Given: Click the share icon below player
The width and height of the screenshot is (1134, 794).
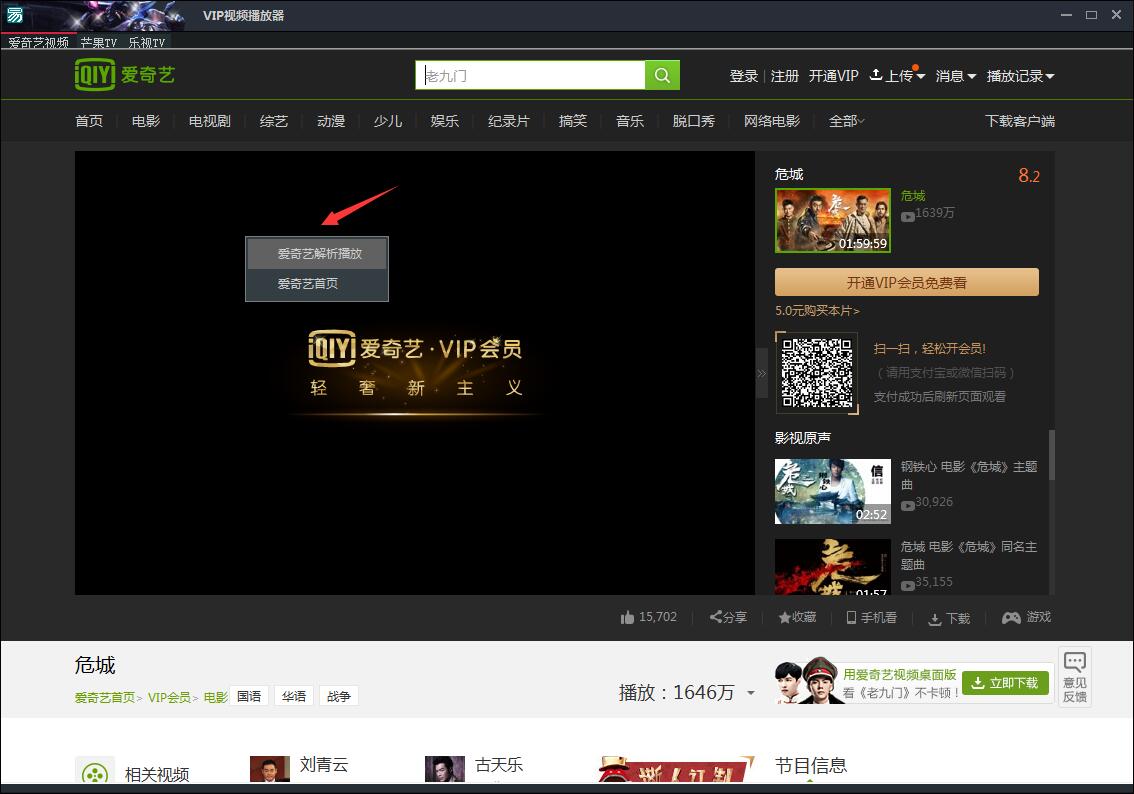Looking at the screenshot, I should (x=716, y=617).
